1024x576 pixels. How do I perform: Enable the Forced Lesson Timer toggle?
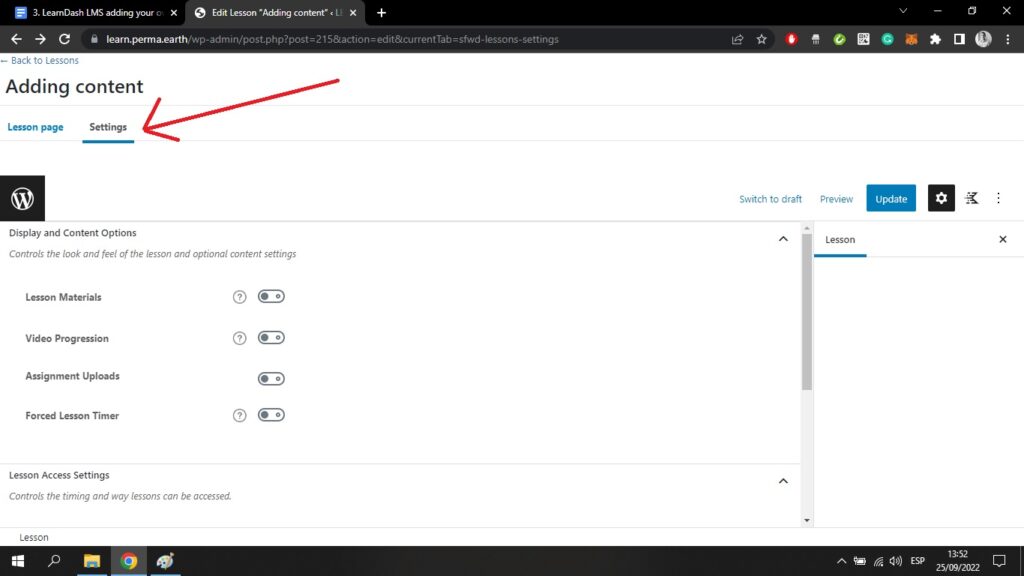(271, 415)
